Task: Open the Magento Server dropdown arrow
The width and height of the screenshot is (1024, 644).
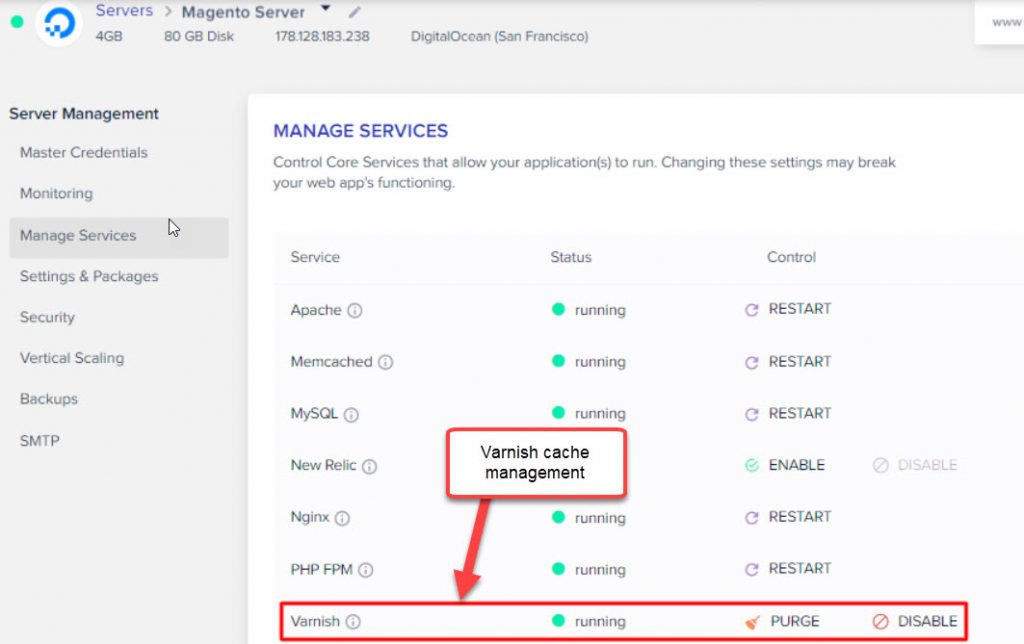Action: click(x=325, y=8)
